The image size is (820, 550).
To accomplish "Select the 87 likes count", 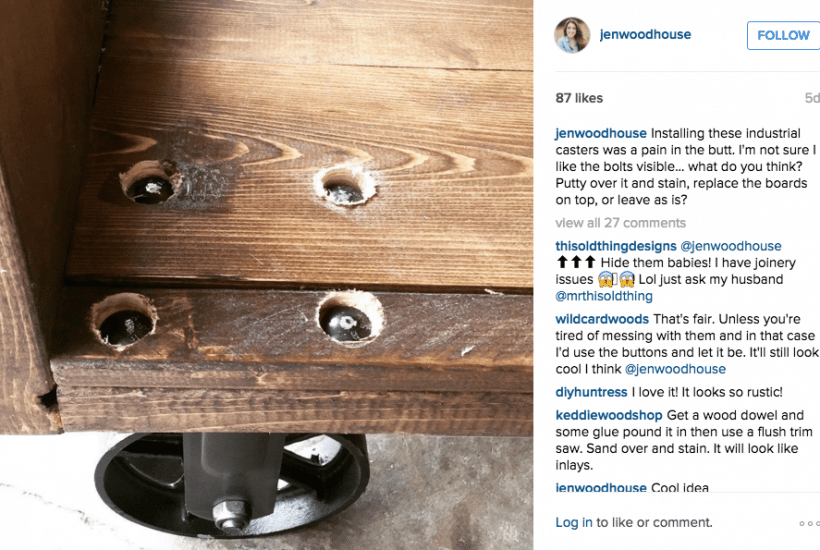I will [579, 98].
